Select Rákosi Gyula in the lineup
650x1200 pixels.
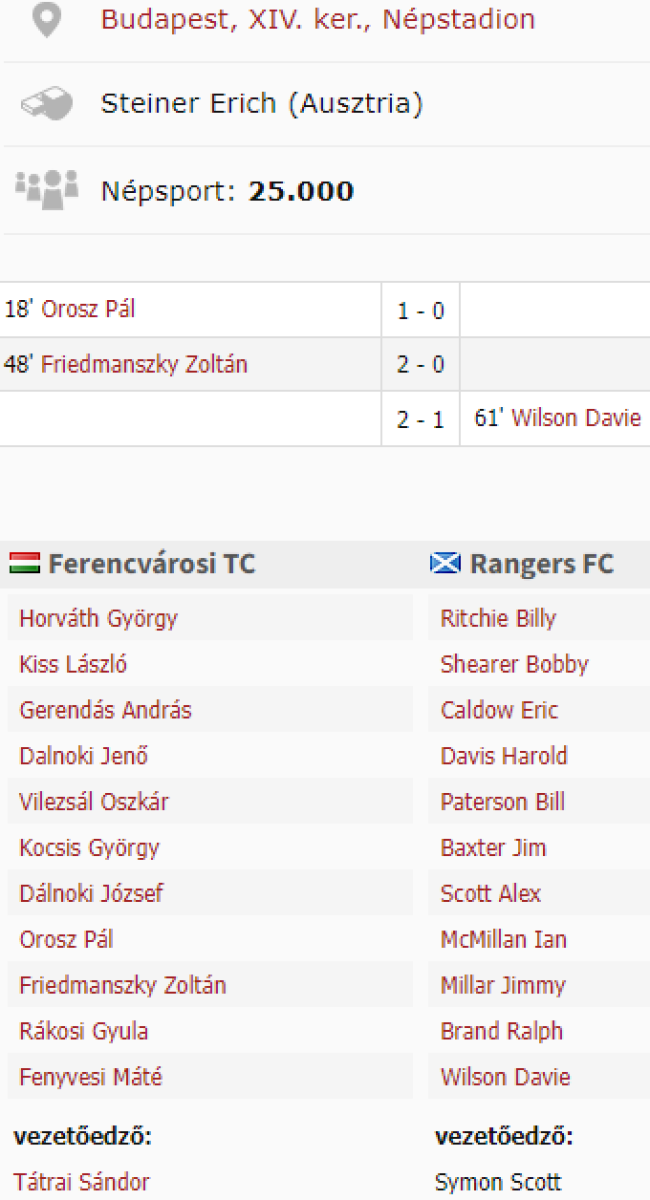tap(84, 1031)
